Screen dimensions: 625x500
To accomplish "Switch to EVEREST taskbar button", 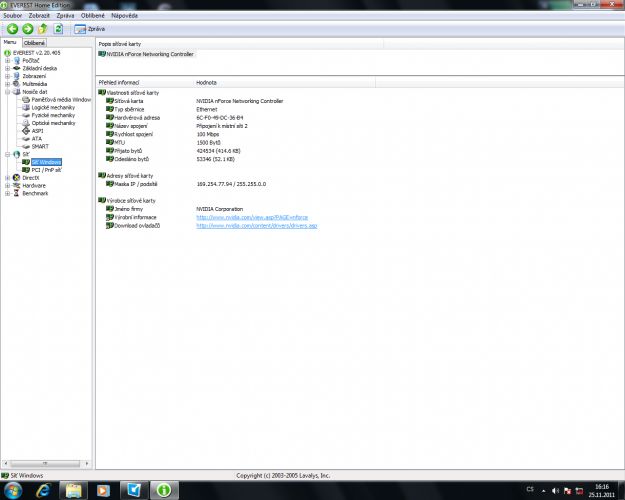I will tap(164, 490).
